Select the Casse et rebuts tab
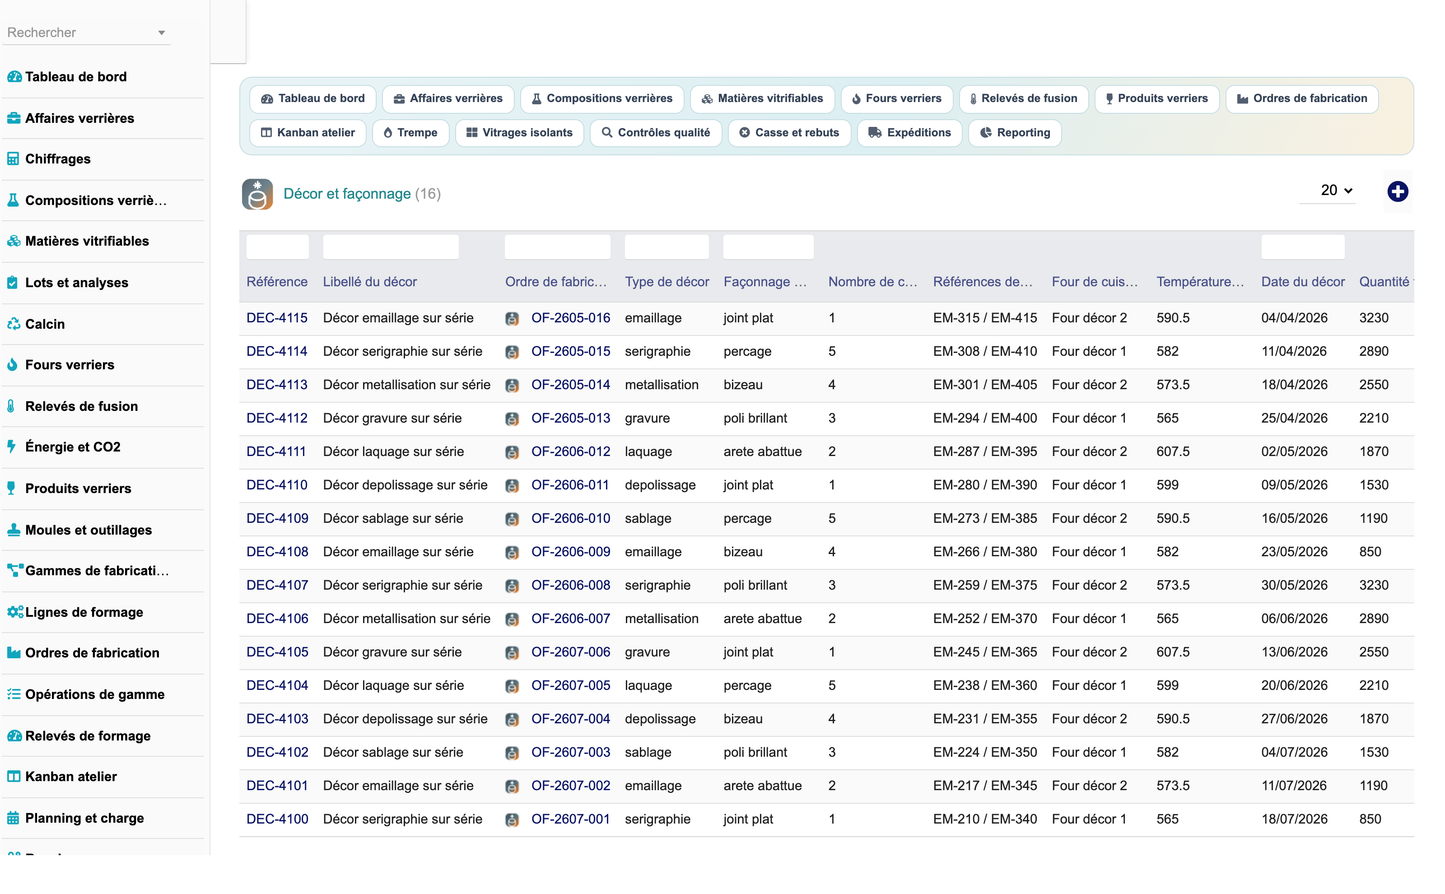Image resolution: width=1445 pixels, height=894 pixels. pyautogui.click(x=789, y=133)
